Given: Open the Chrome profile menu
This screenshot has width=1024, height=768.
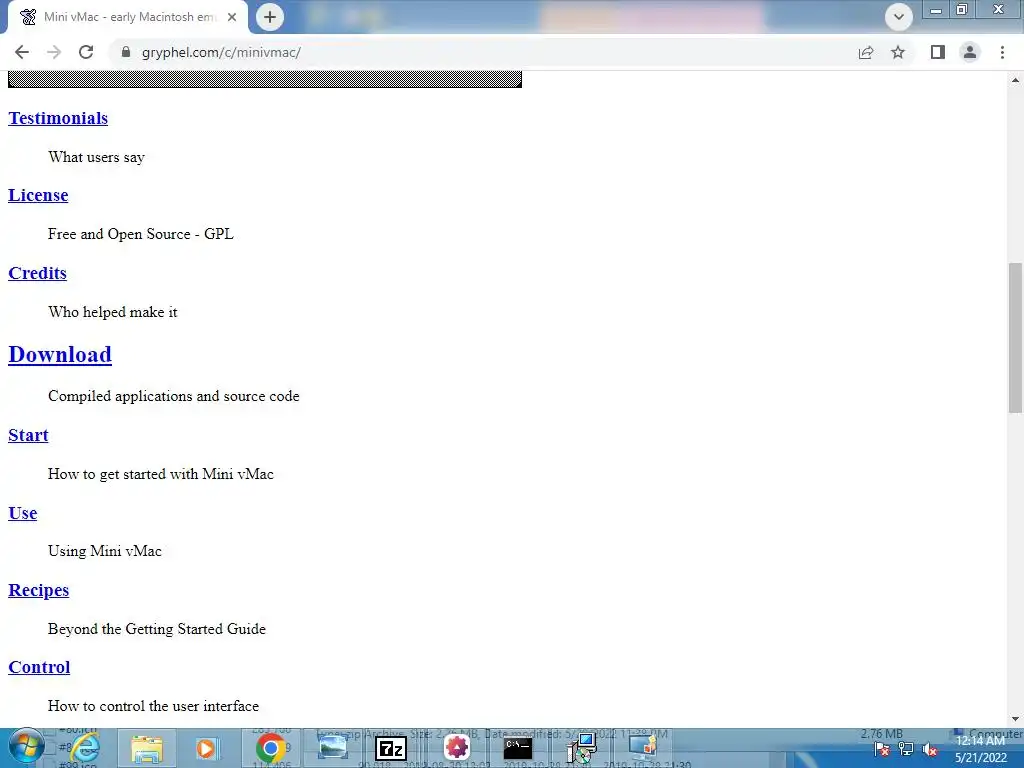Looking at the screenshot, I should point(970,52).
